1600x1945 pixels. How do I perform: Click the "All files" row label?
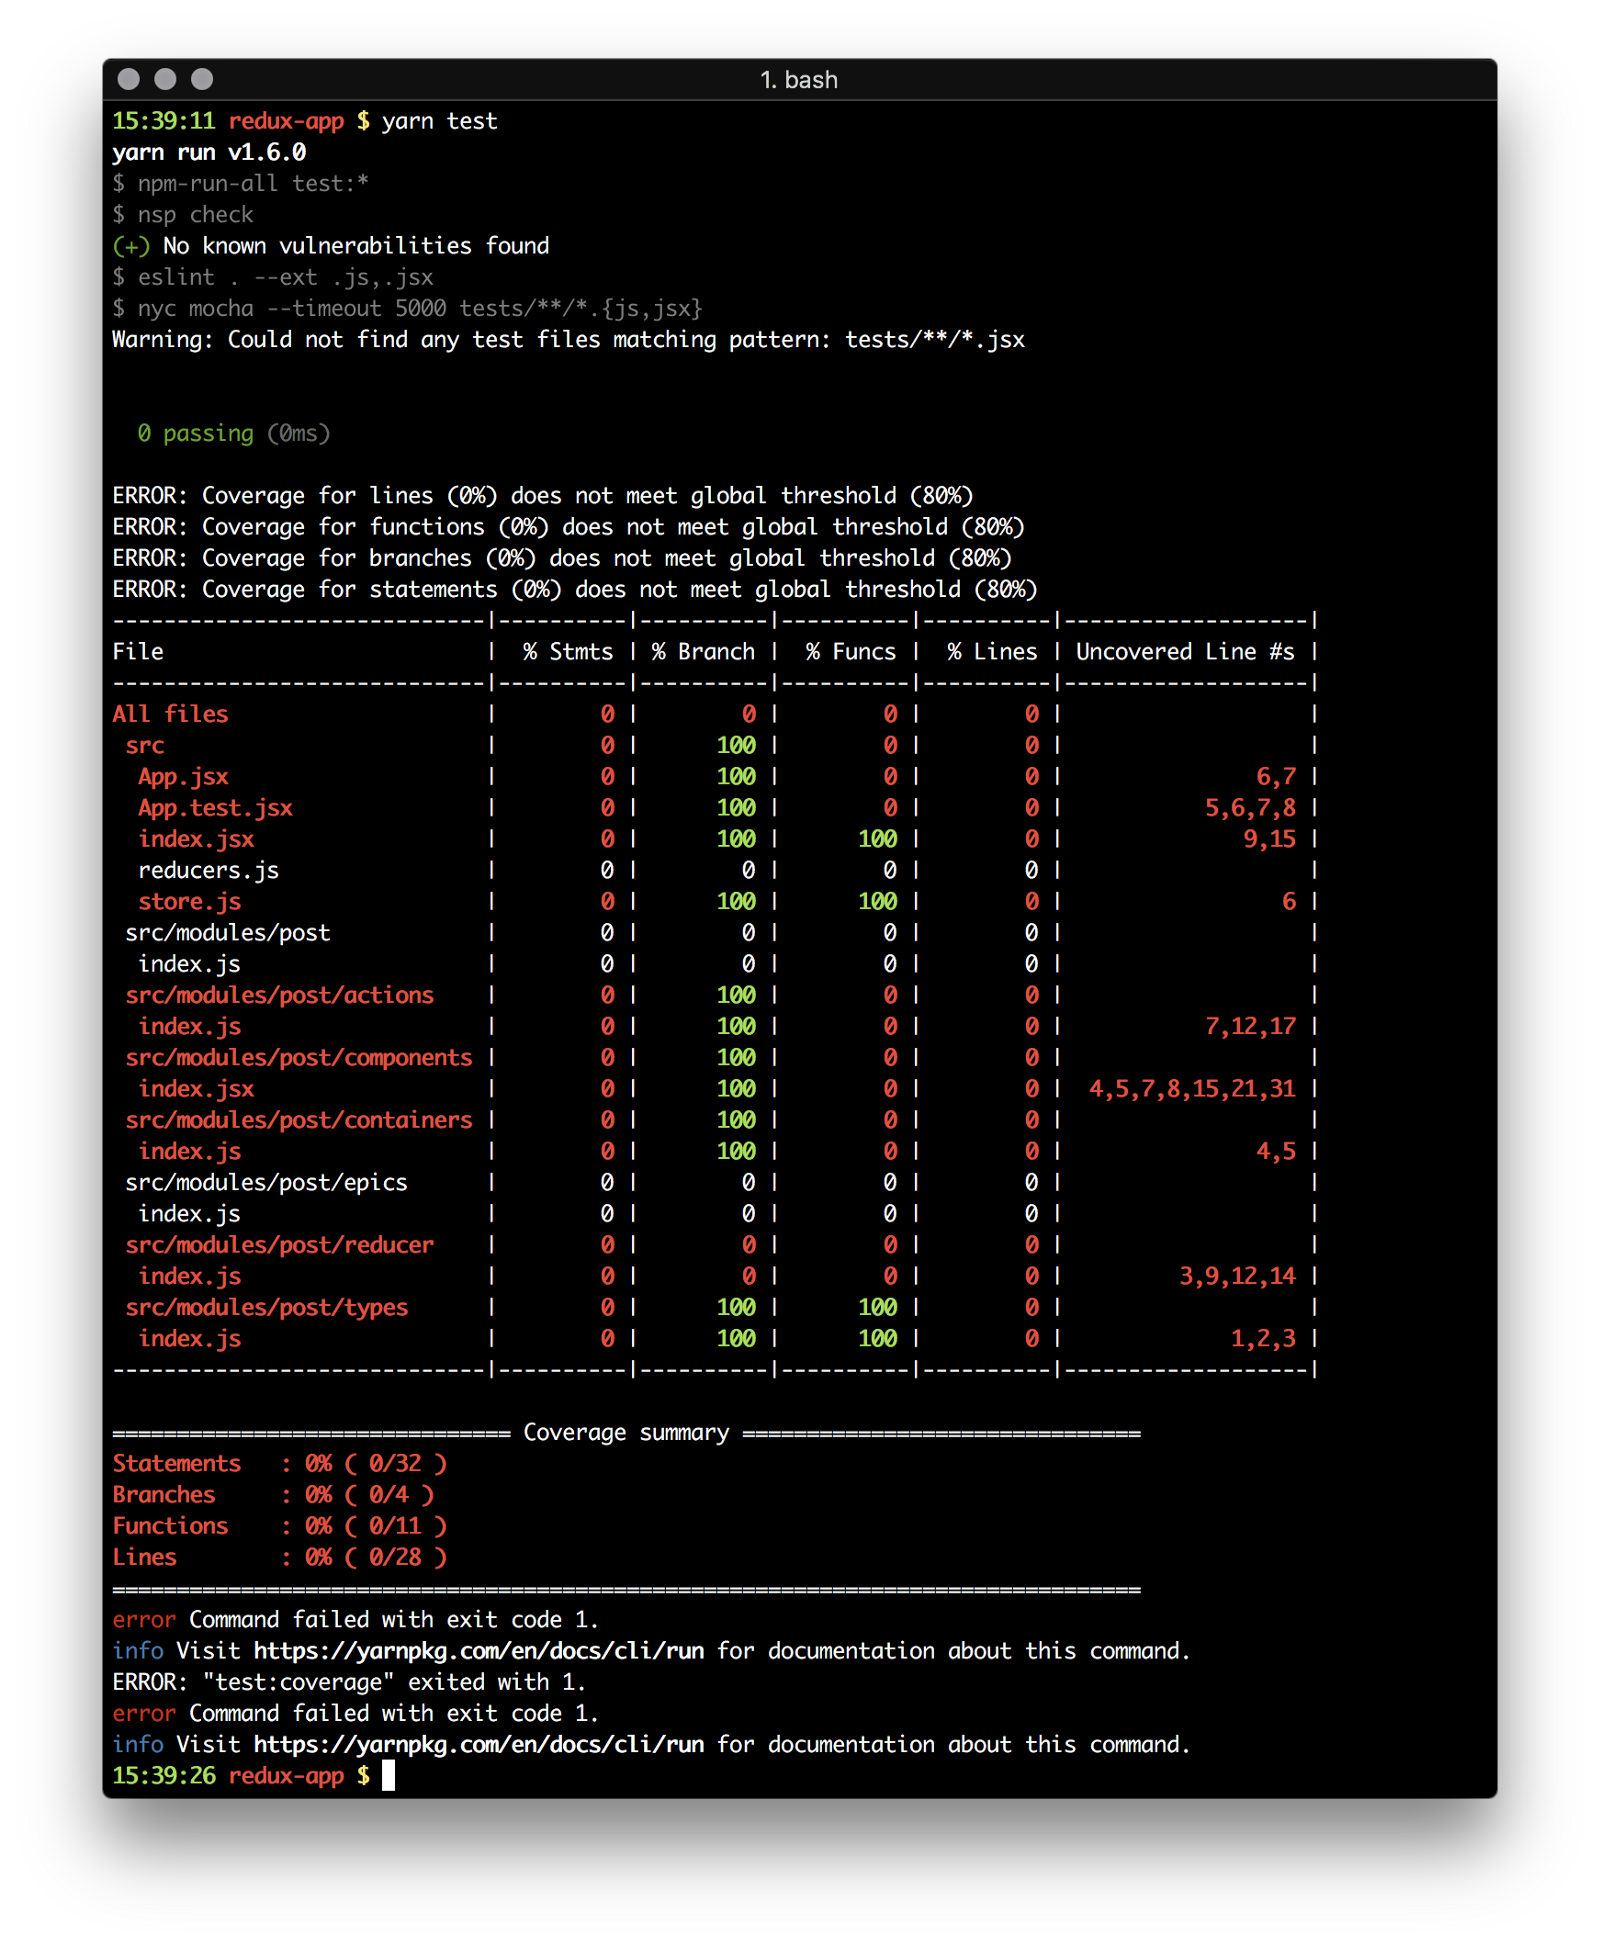170,714
